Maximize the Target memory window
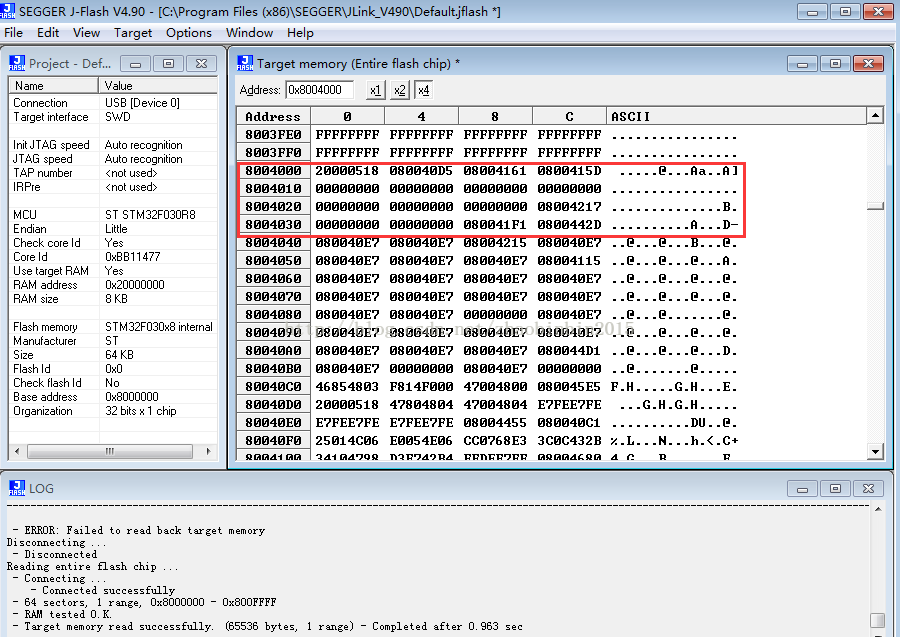900x637 pixels. coord(835,64)
